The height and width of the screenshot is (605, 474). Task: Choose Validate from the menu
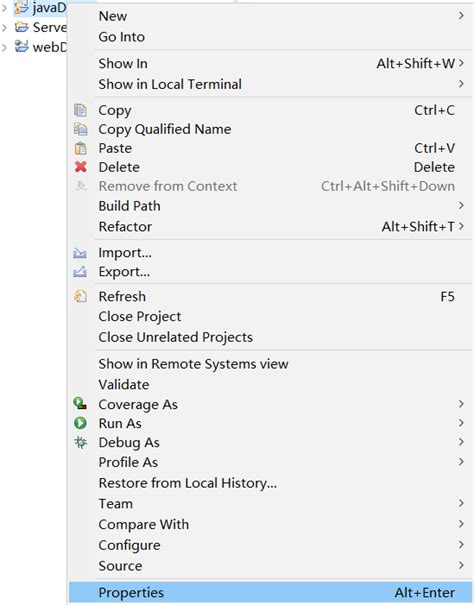(x=270, y=385)
